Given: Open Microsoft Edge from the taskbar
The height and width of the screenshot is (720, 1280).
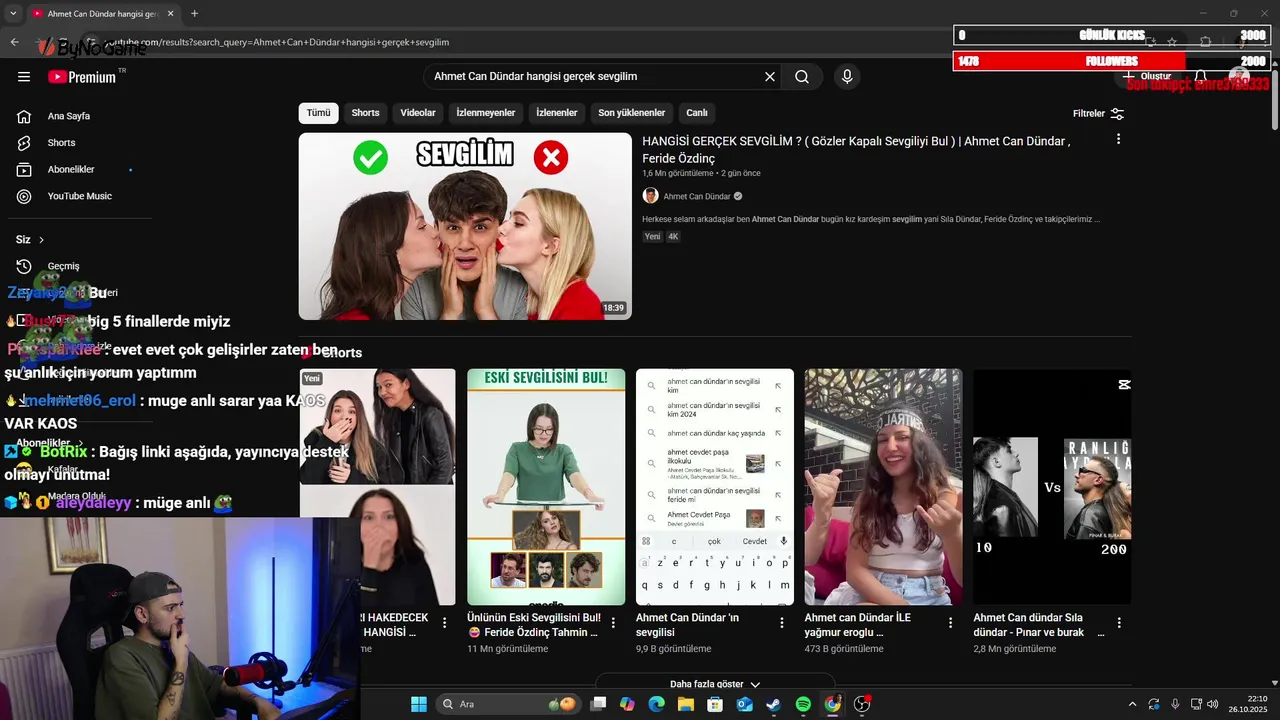Looking at the screenshot, I should [657, 704].
